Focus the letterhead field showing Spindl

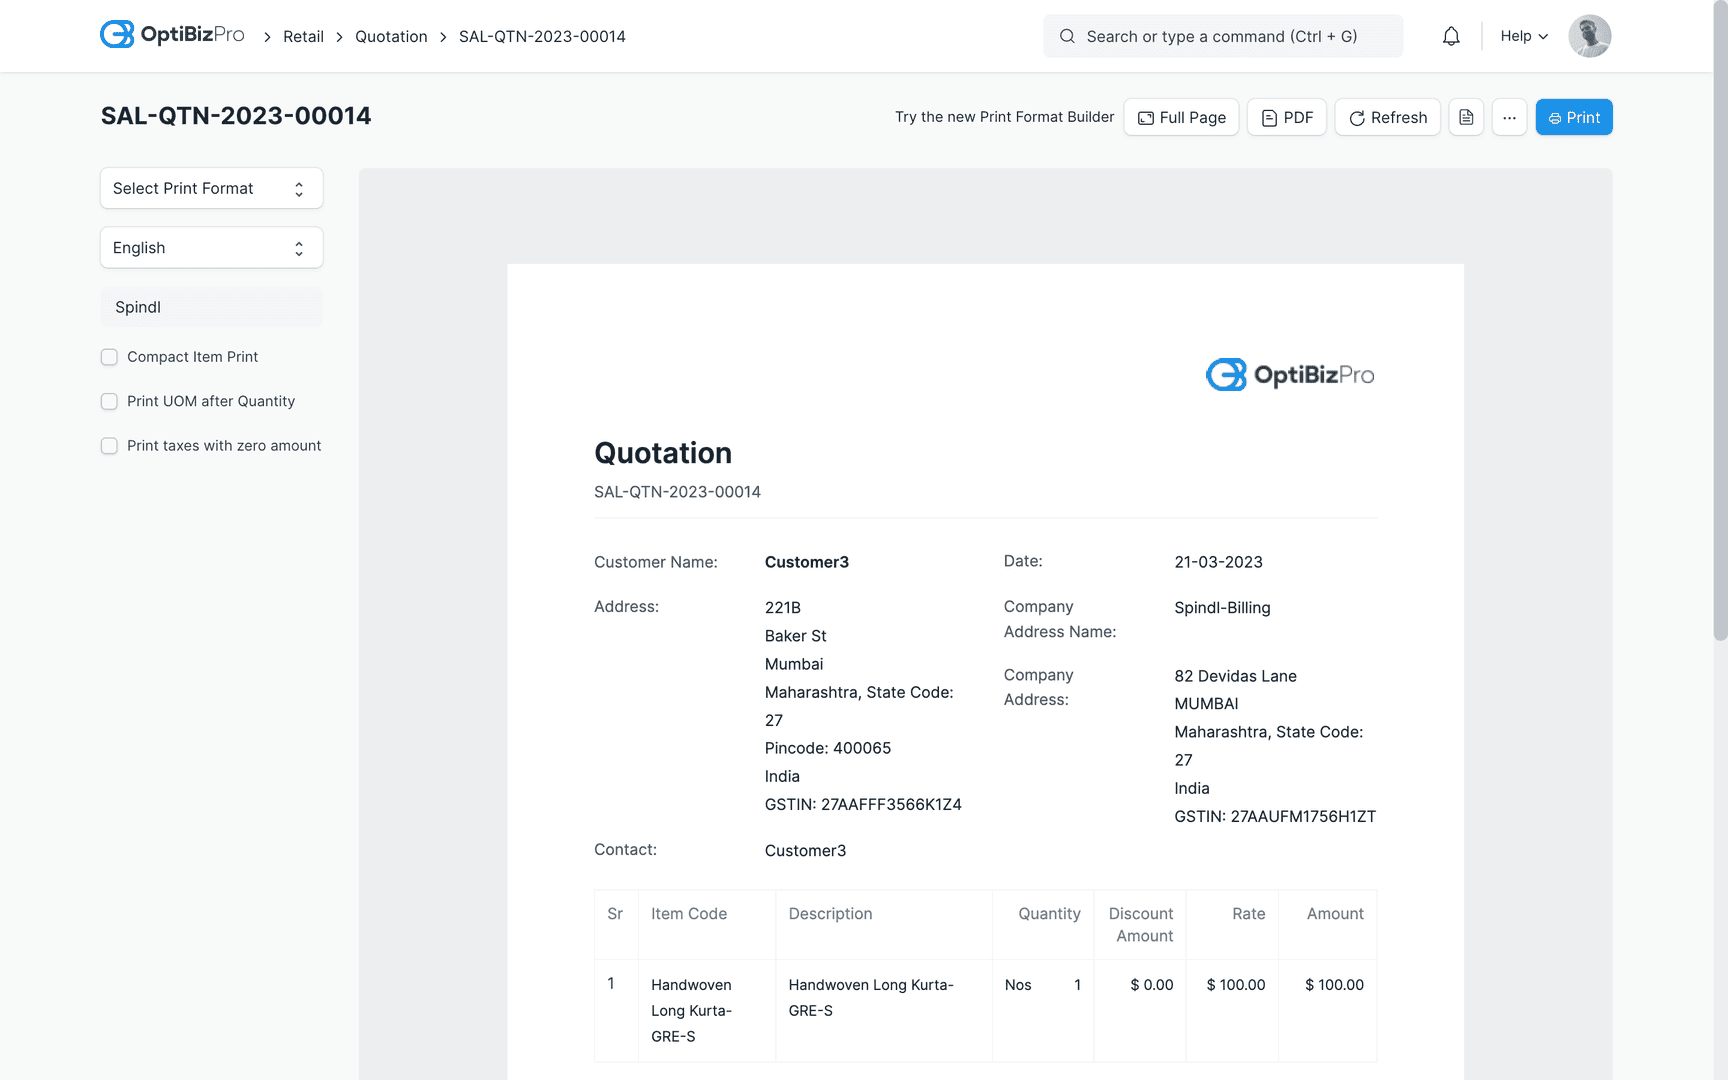pos(211,307)
